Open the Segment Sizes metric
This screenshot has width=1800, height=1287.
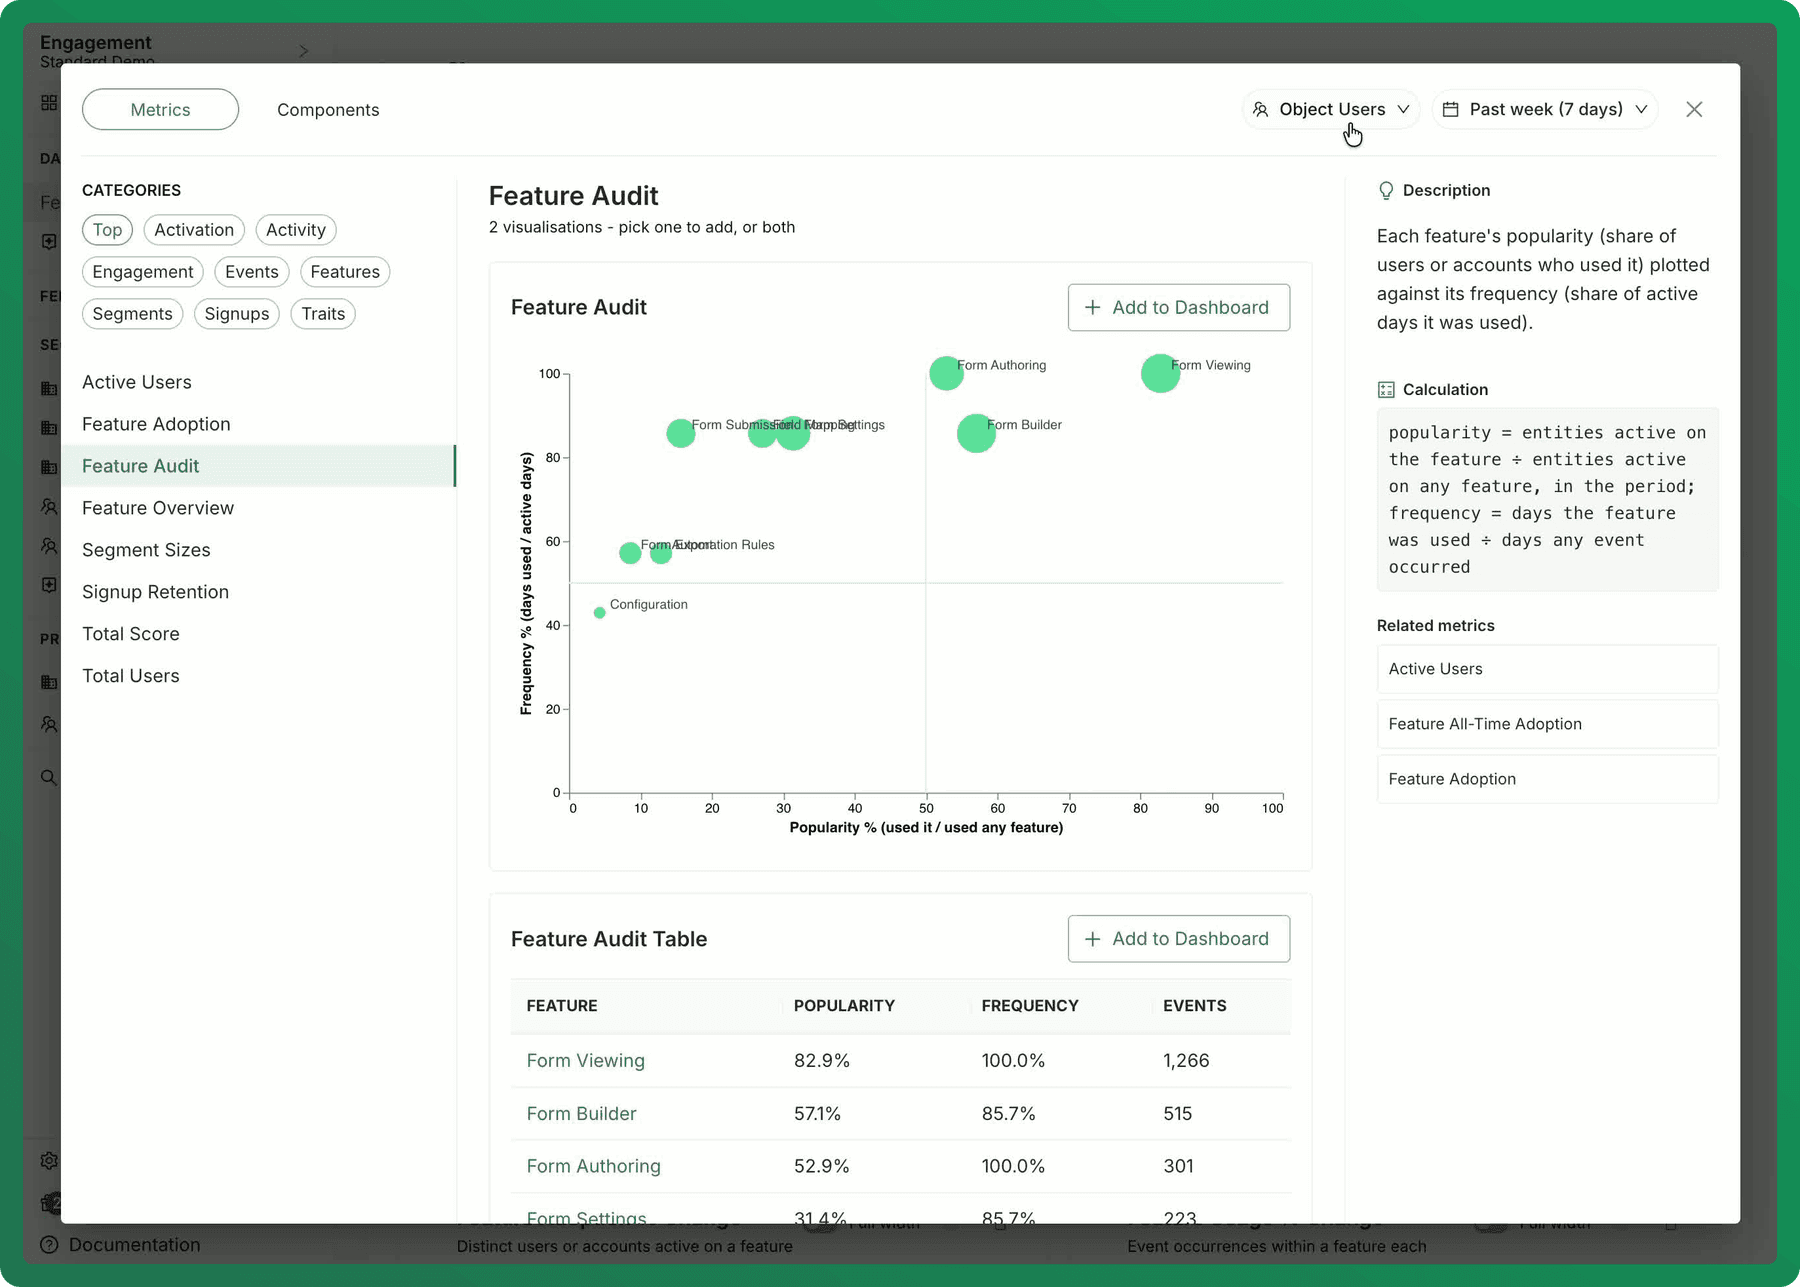pos(258,550)
